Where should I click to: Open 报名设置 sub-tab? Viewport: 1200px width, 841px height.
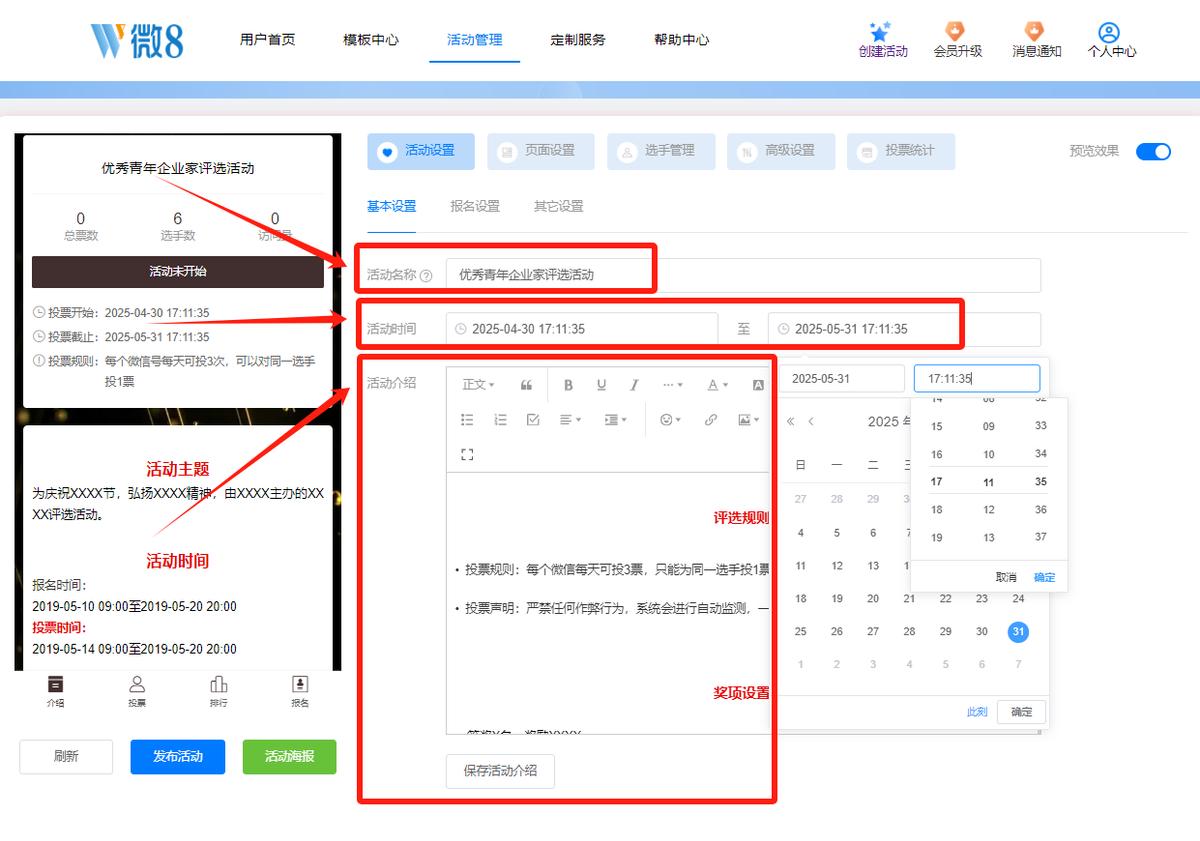point(475,206)
